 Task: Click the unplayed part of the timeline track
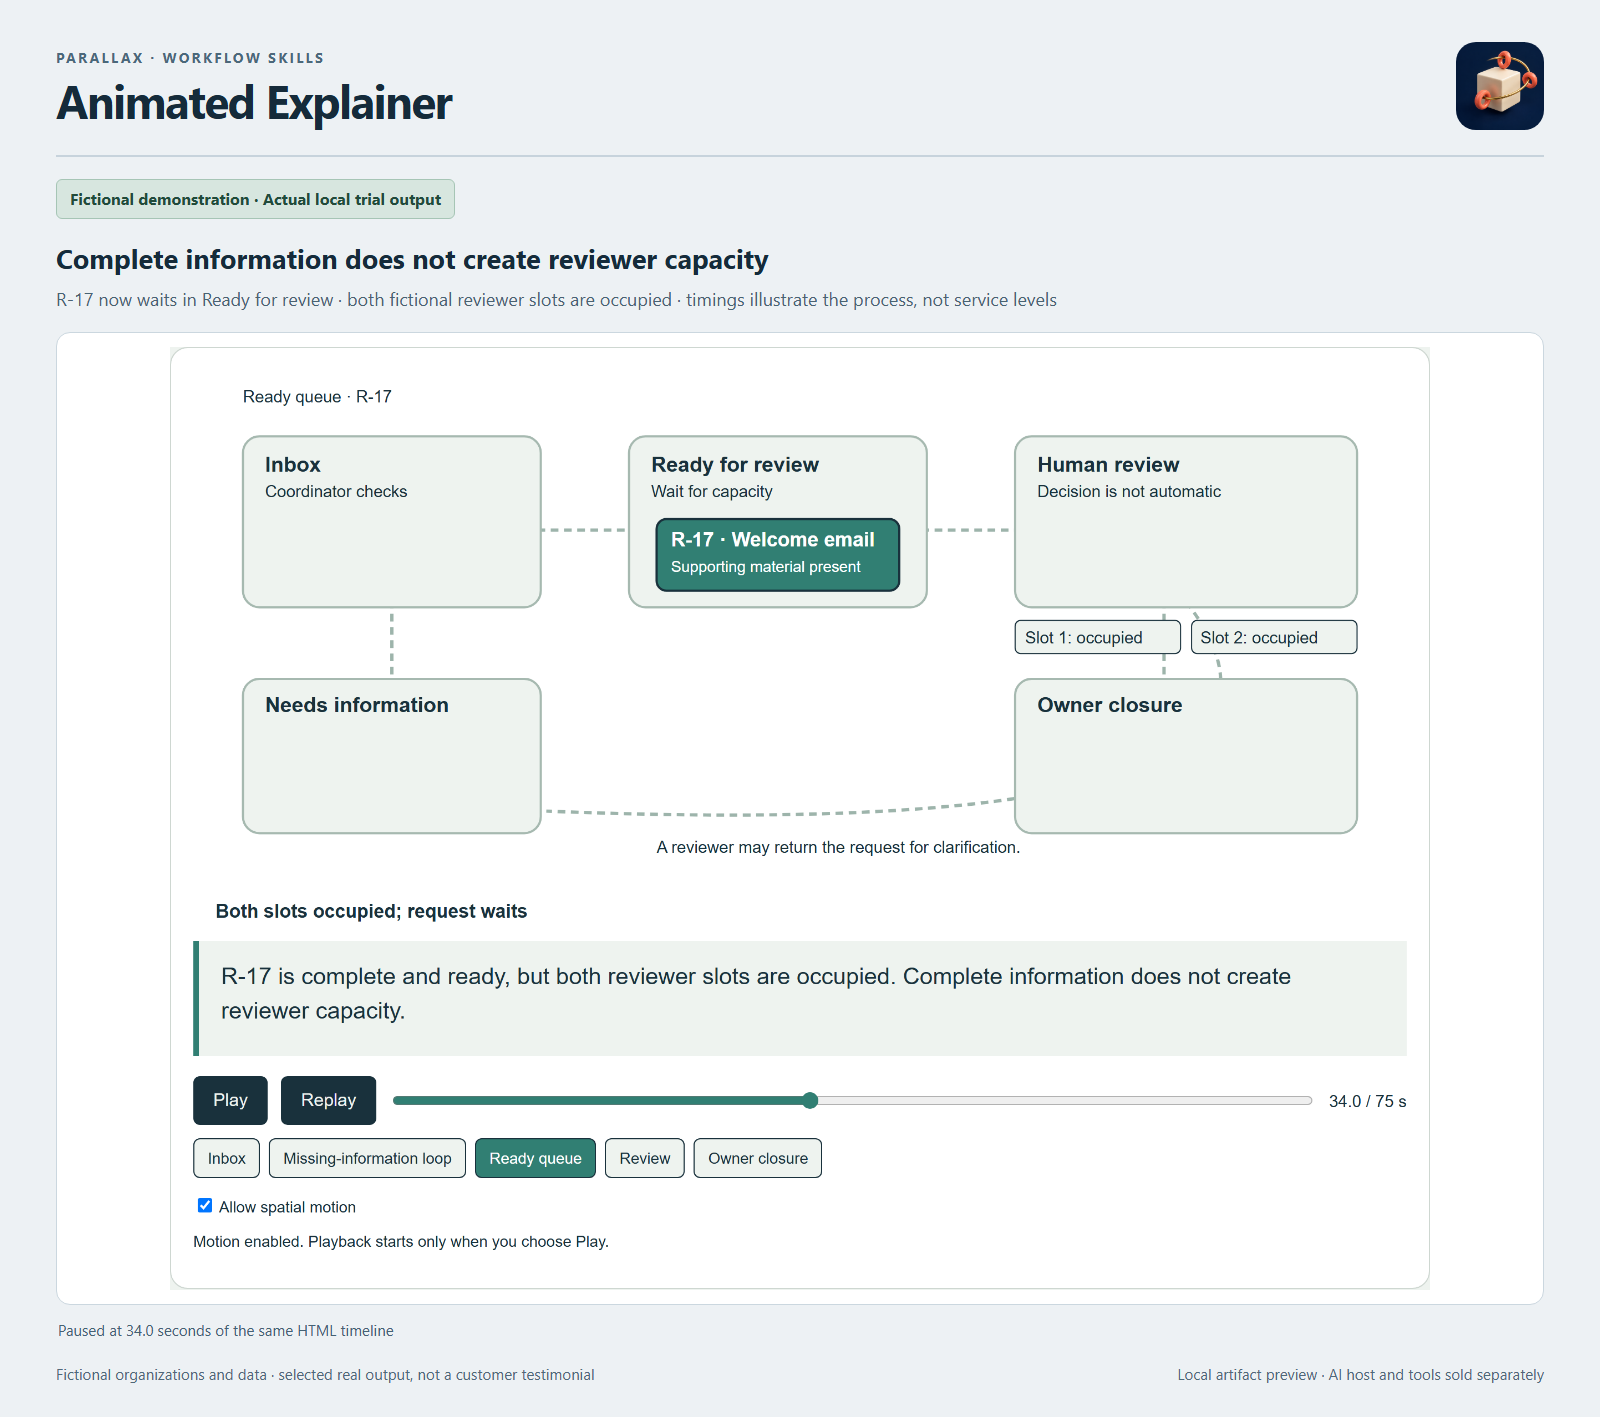tap(1065, 1100)
